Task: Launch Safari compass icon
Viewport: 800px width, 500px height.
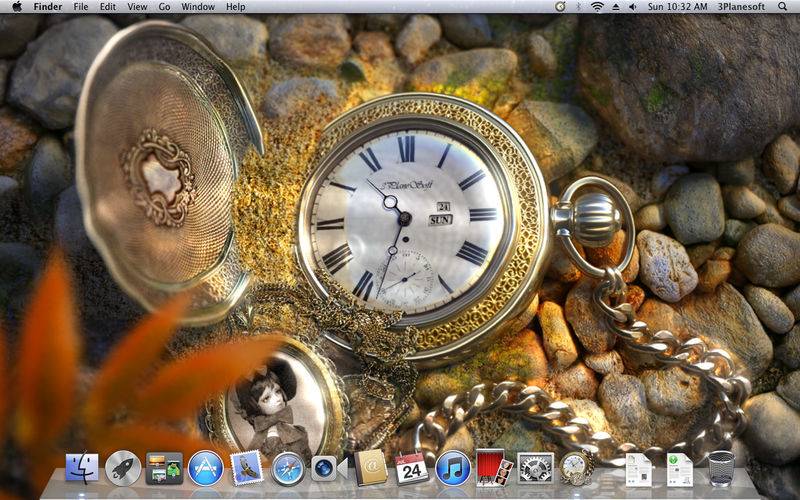Action: click(288, 468)
